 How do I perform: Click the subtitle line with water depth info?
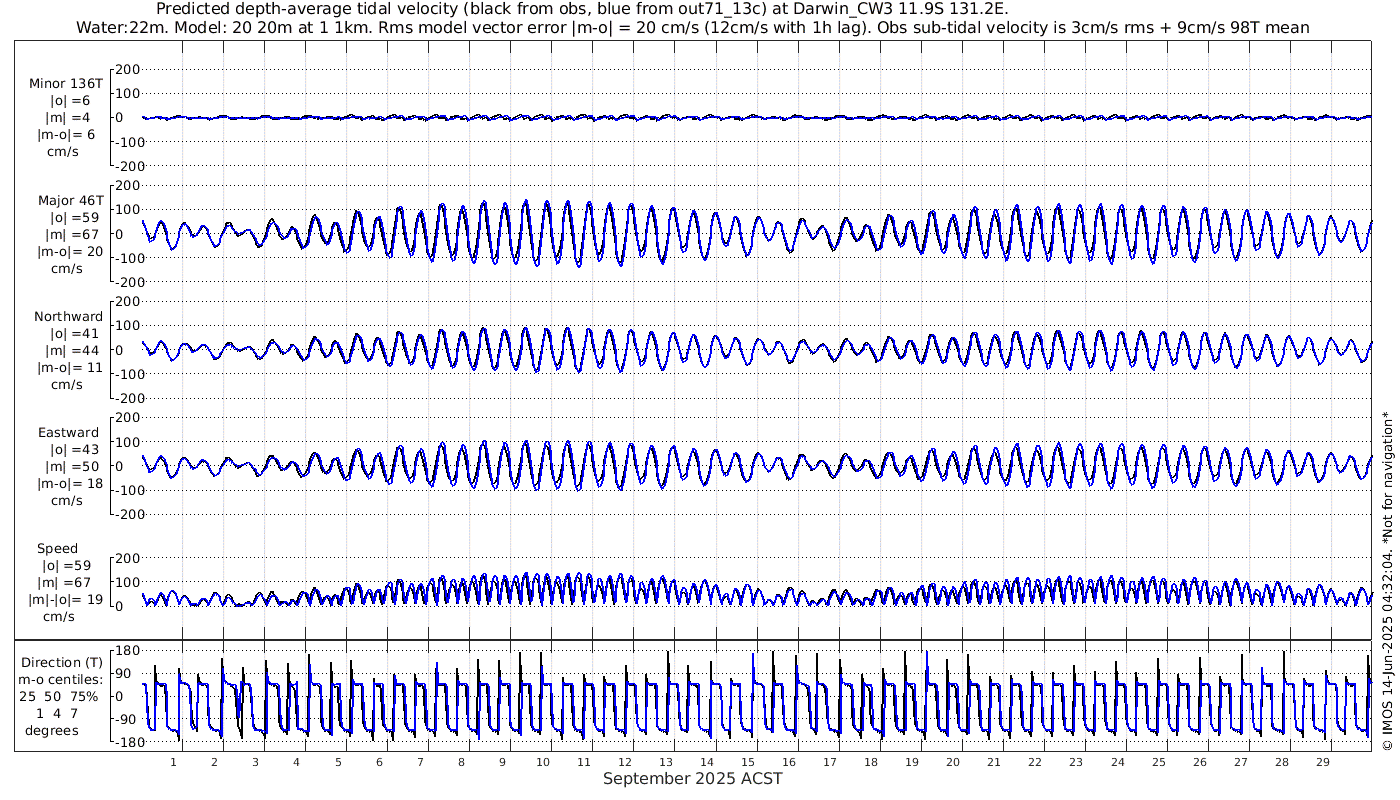coord(692,27)
